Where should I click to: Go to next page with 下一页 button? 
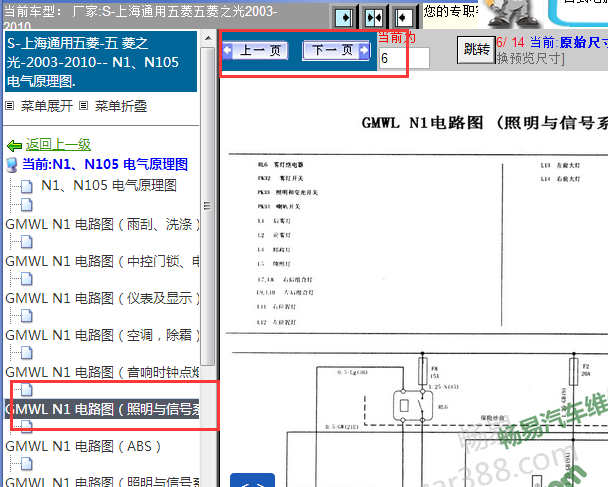click(x=336, y=50)
